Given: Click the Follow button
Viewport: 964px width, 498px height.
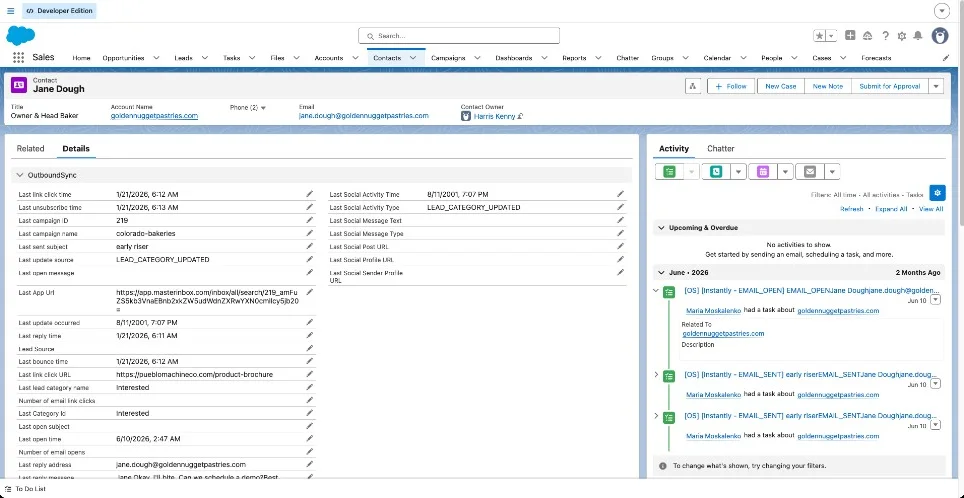Looking at the screenshot, I should click(731, 86).
